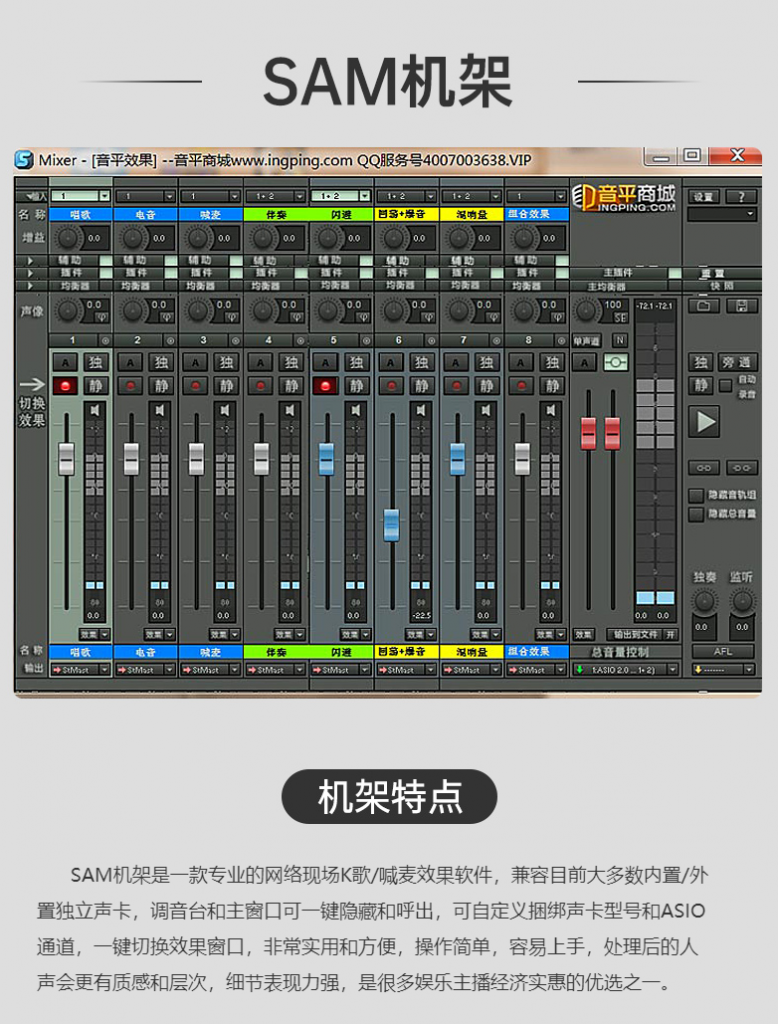Screen dimensions: 778x1024
Task: Open help with the question mark button
Action: click(742, 197)
